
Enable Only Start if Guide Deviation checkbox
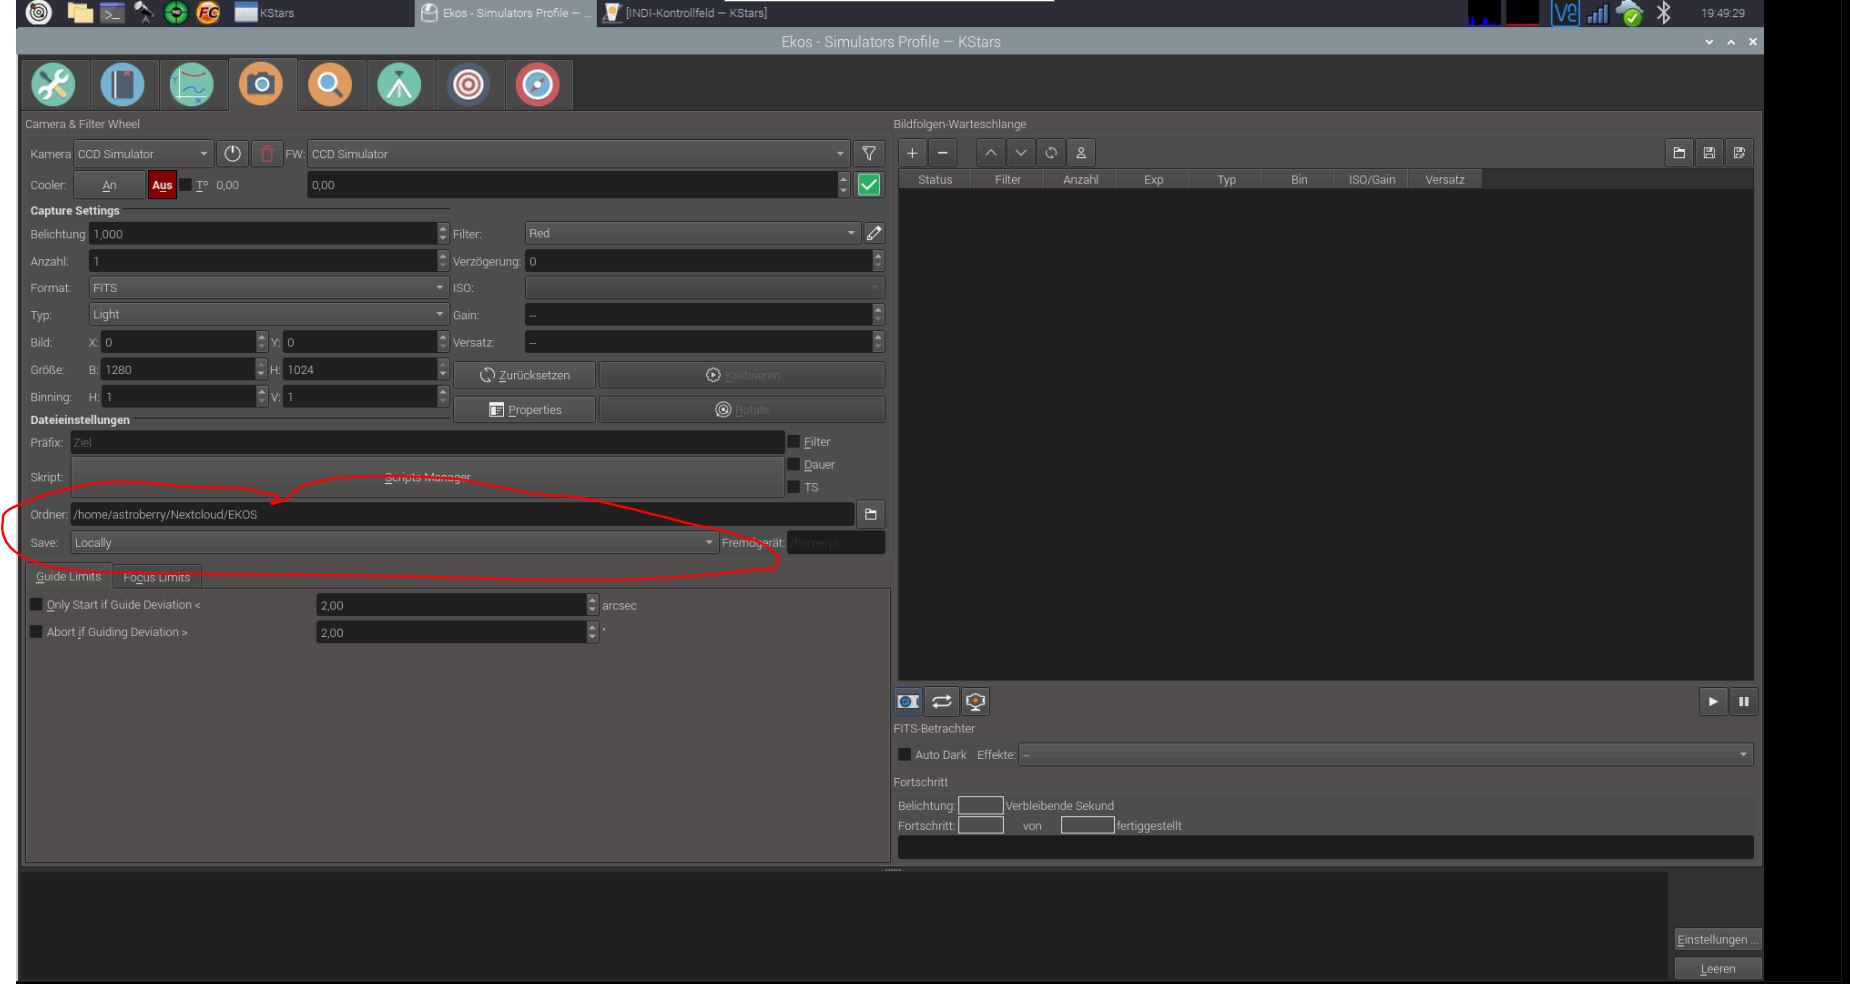37,605
